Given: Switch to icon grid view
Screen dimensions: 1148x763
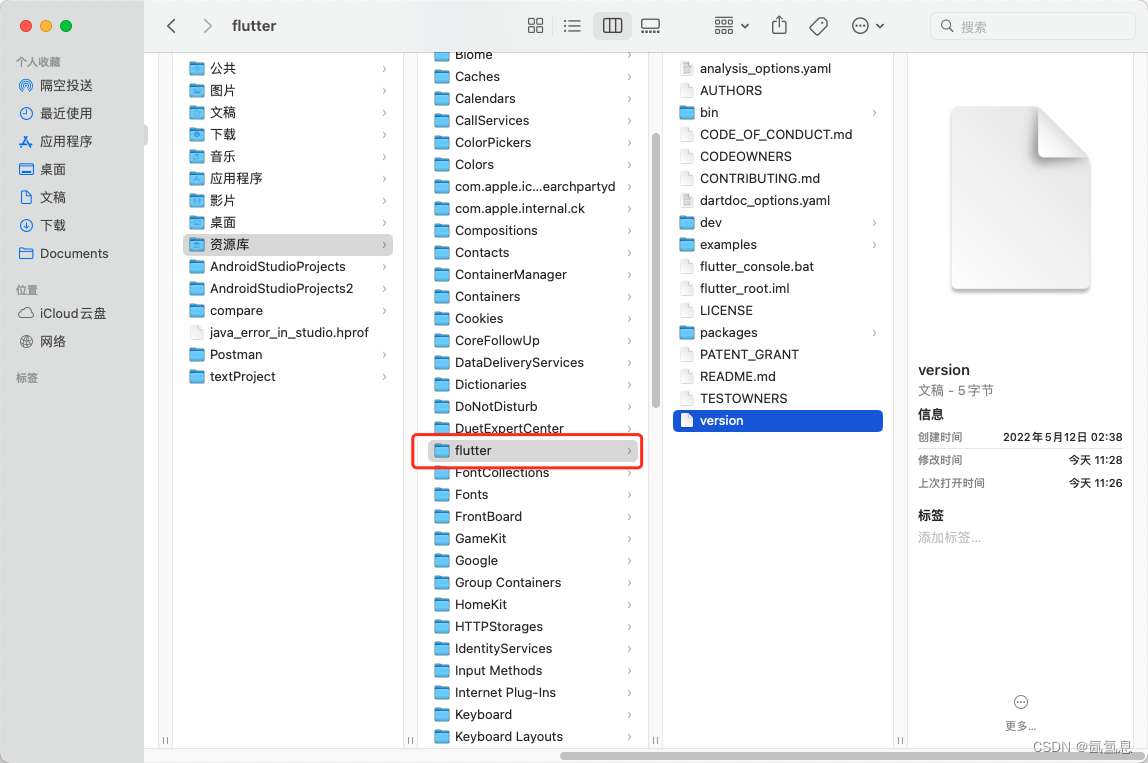Looking at the screenshot, I should (x=535, y=26).
